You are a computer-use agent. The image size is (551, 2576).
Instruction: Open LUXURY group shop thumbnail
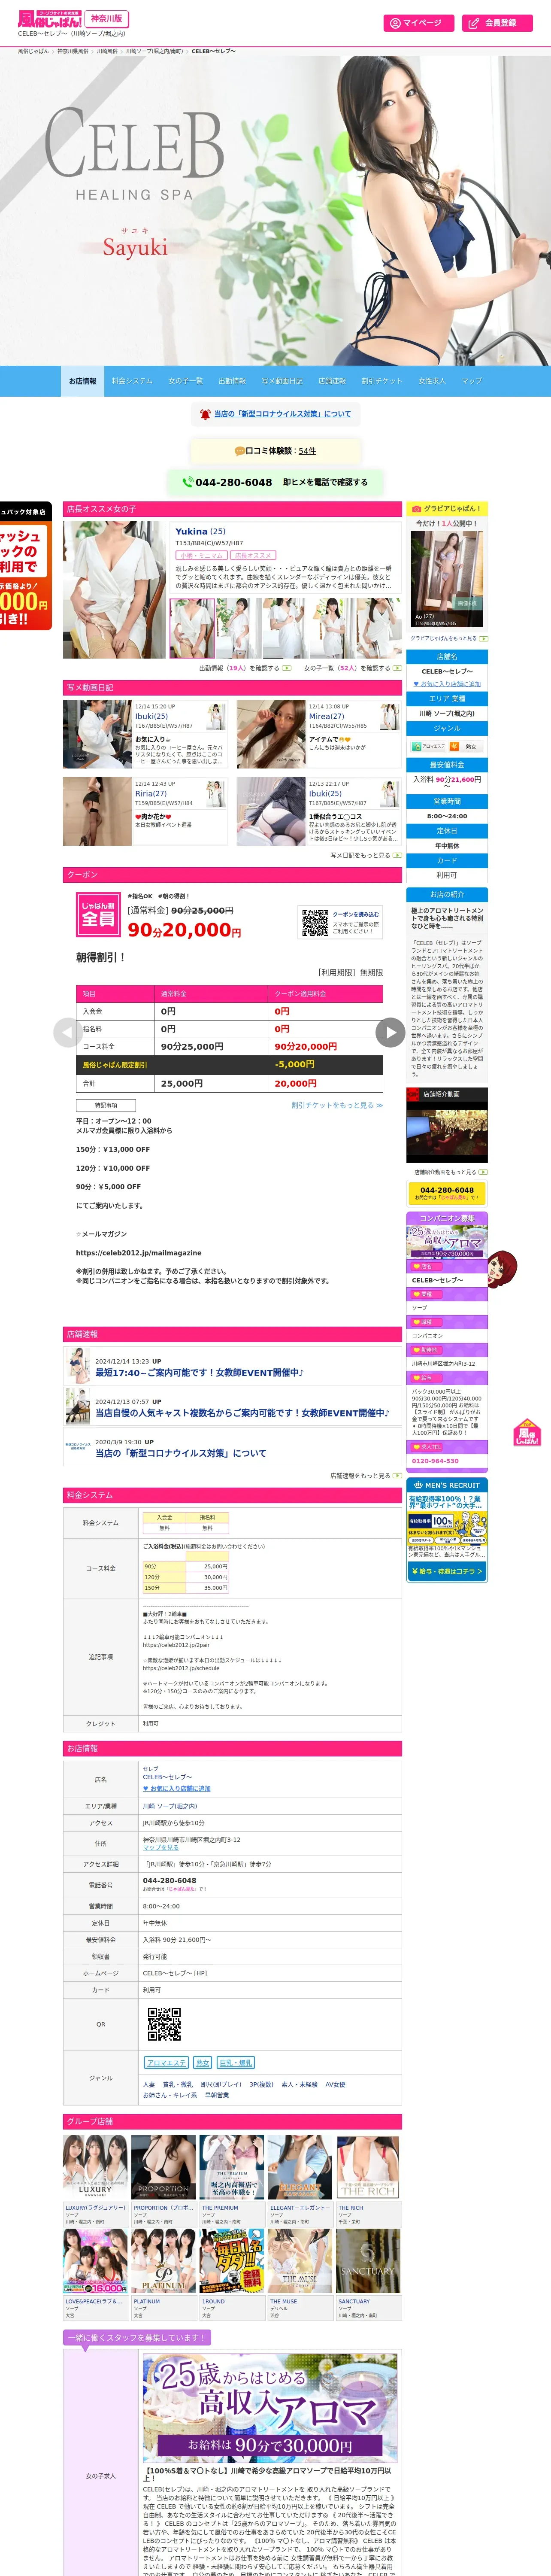click(x=95, y=2166)
